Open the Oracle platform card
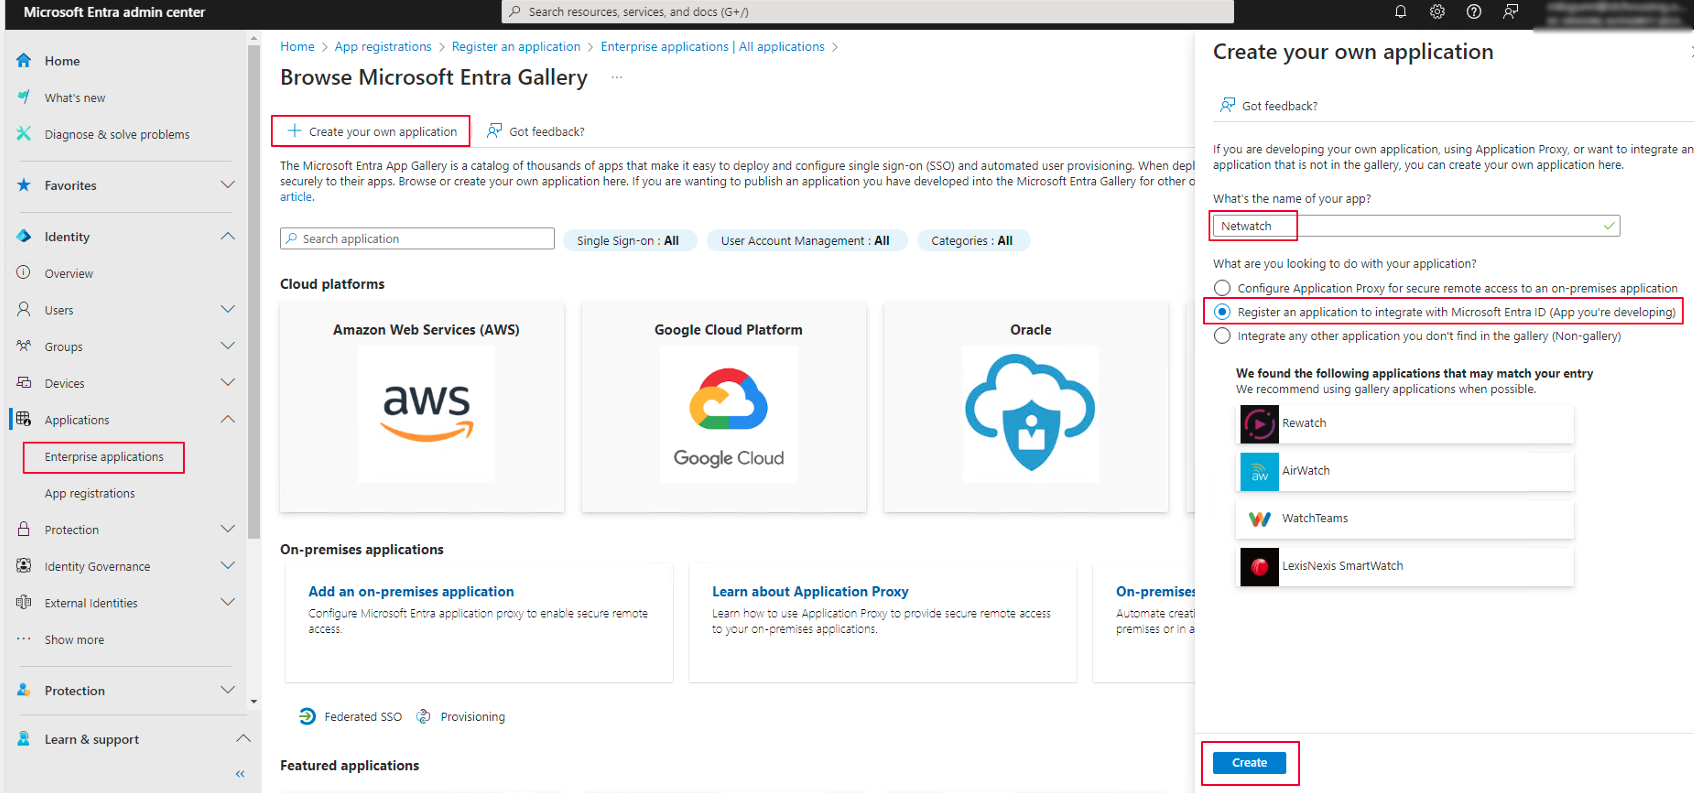Viewport: 1701px width, 798px height. [1026, 407]
